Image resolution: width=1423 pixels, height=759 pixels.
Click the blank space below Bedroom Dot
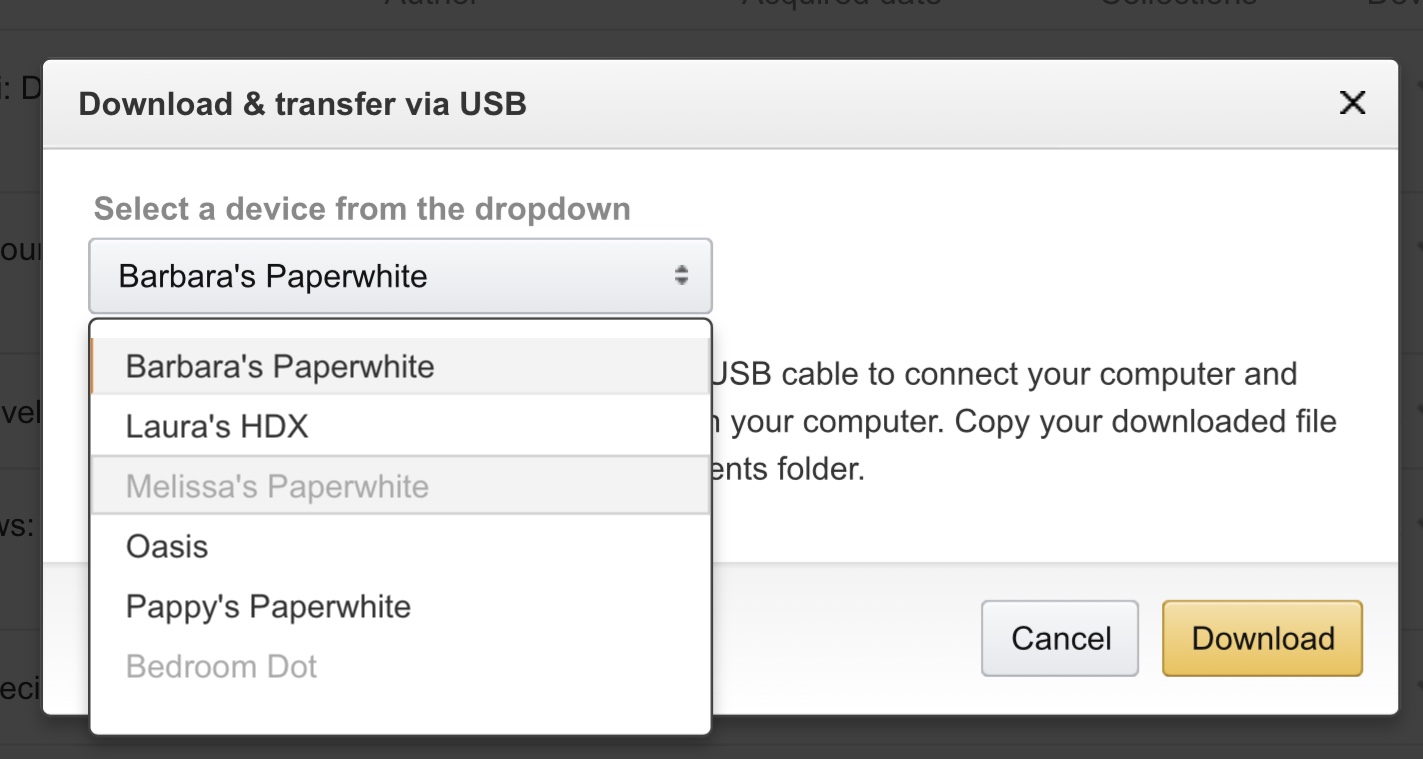400,711
